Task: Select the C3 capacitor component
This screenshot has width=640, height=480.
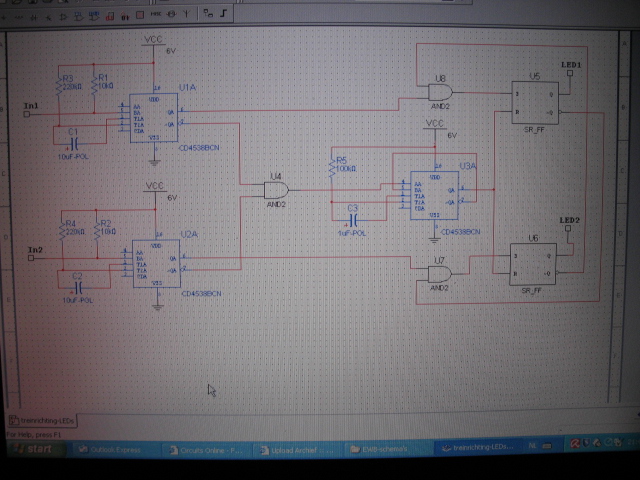Action: [351, 219]
